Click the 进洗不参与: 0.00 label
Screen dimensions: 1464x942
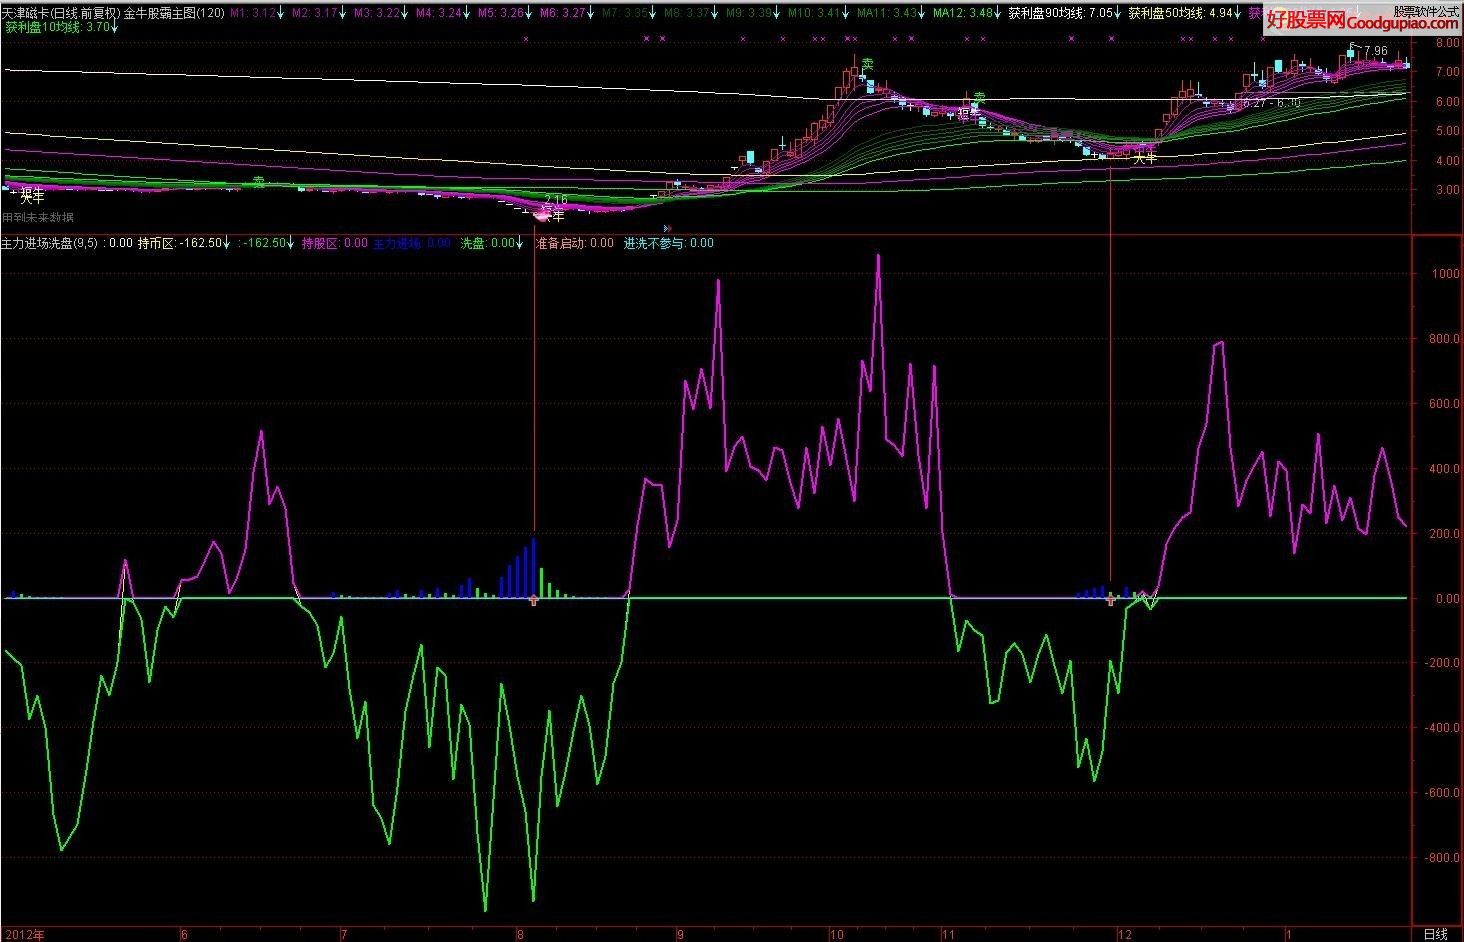(x=669, y=243)
